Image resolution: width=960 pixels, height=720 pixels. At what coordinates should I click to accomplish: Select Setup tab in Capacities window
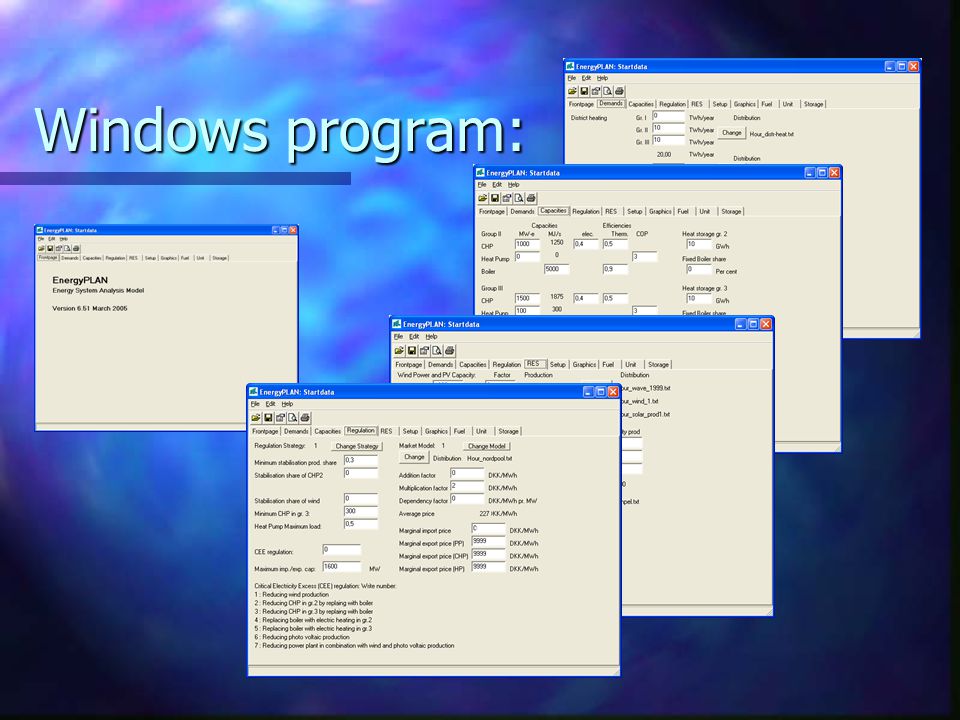(x=634, y=211)
